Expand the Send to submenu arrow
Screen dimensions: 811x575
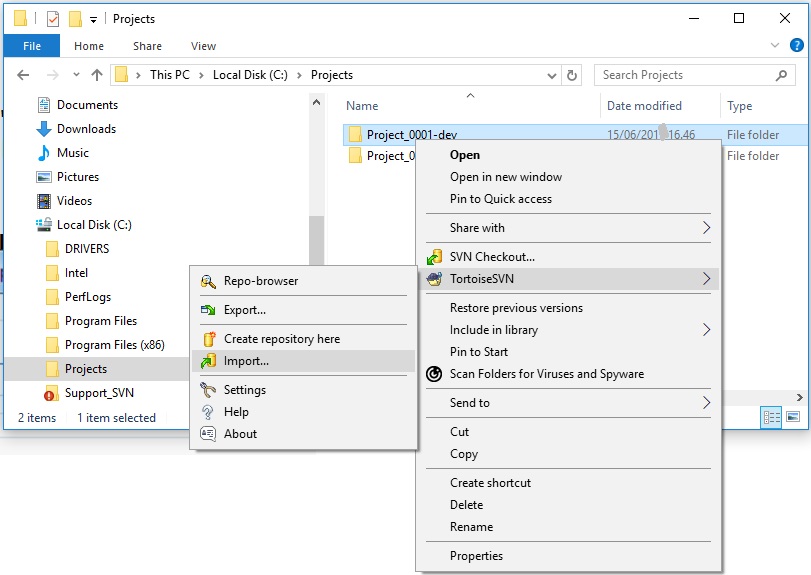coord(707,403)
